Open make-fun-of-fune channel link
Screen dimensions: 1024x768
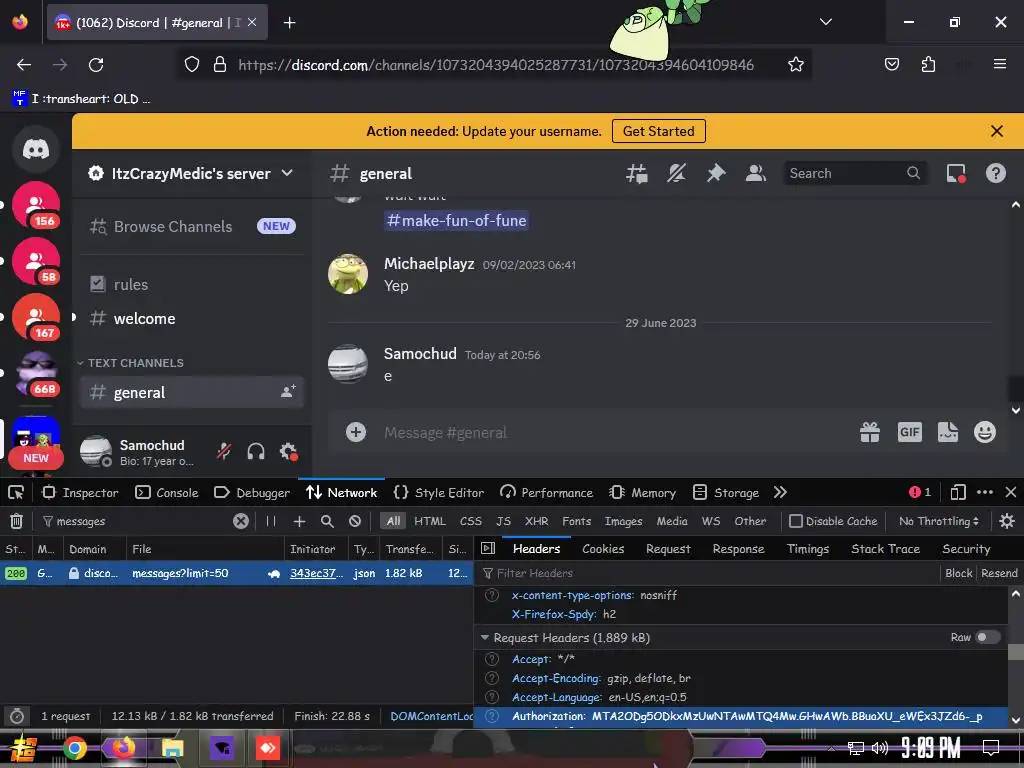456,221
